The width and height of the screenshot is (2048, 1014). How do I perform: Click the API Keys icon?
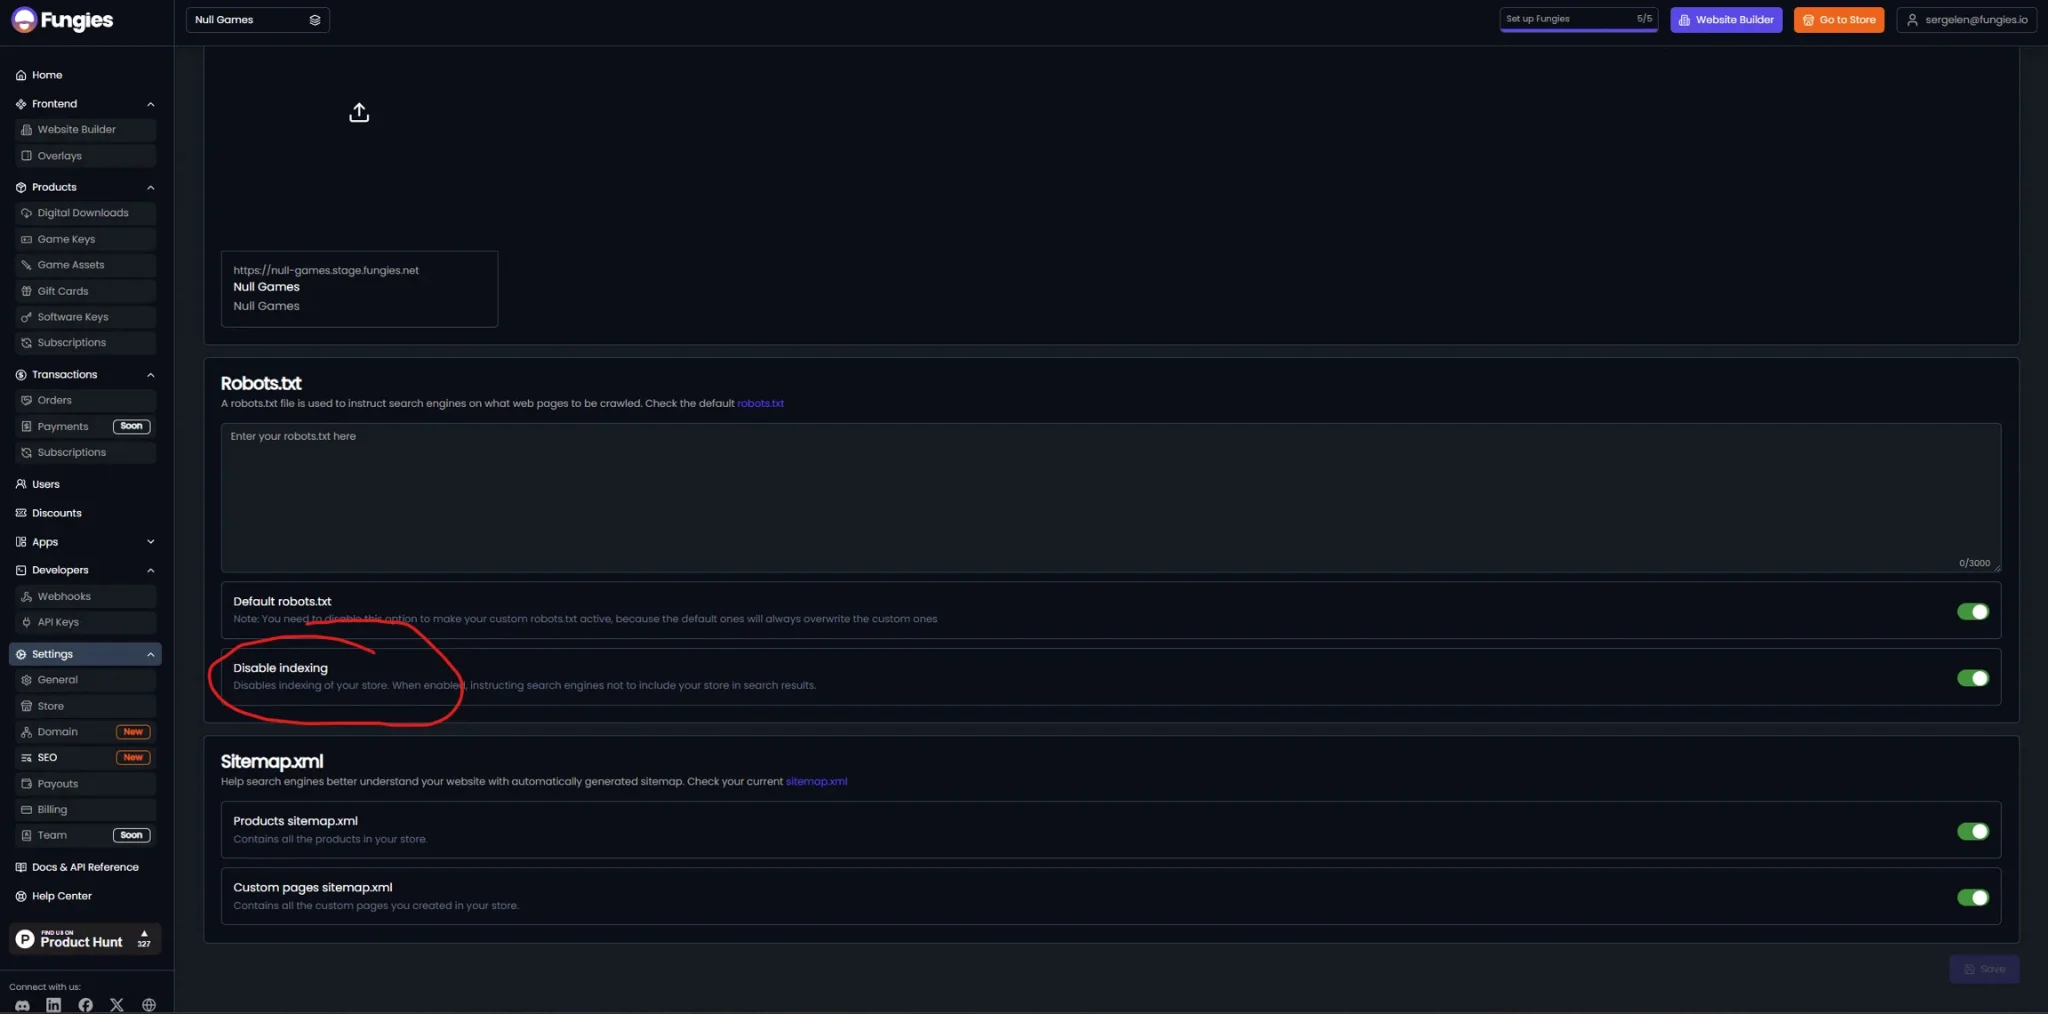27,622
